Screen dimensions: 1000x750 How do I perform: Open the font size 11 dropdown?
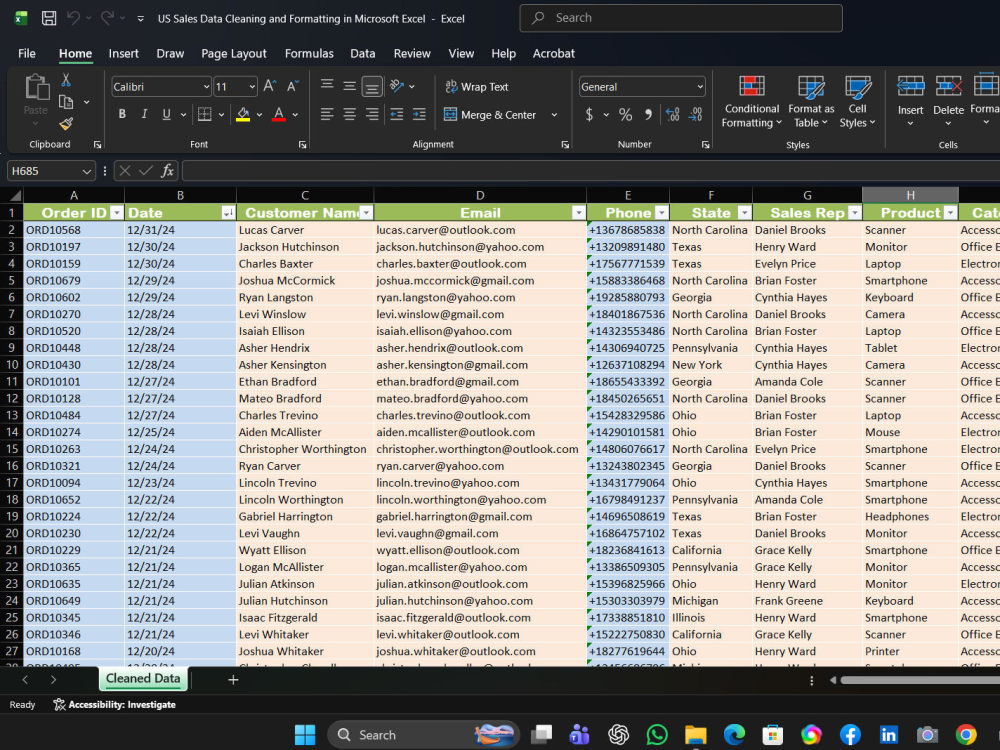click(253, 86)
